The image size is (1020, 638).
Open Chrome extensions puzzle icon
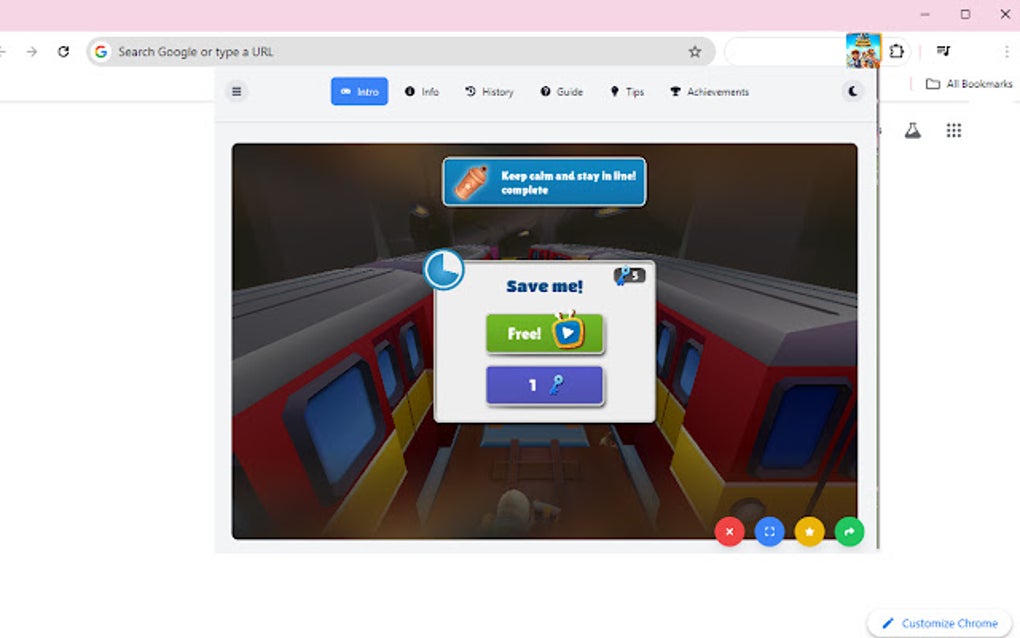(x=897, y=51)
